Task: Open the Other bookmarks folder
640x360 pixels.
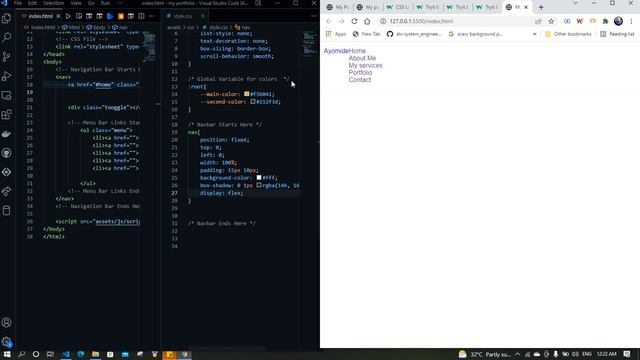Action: coord(568,34)
